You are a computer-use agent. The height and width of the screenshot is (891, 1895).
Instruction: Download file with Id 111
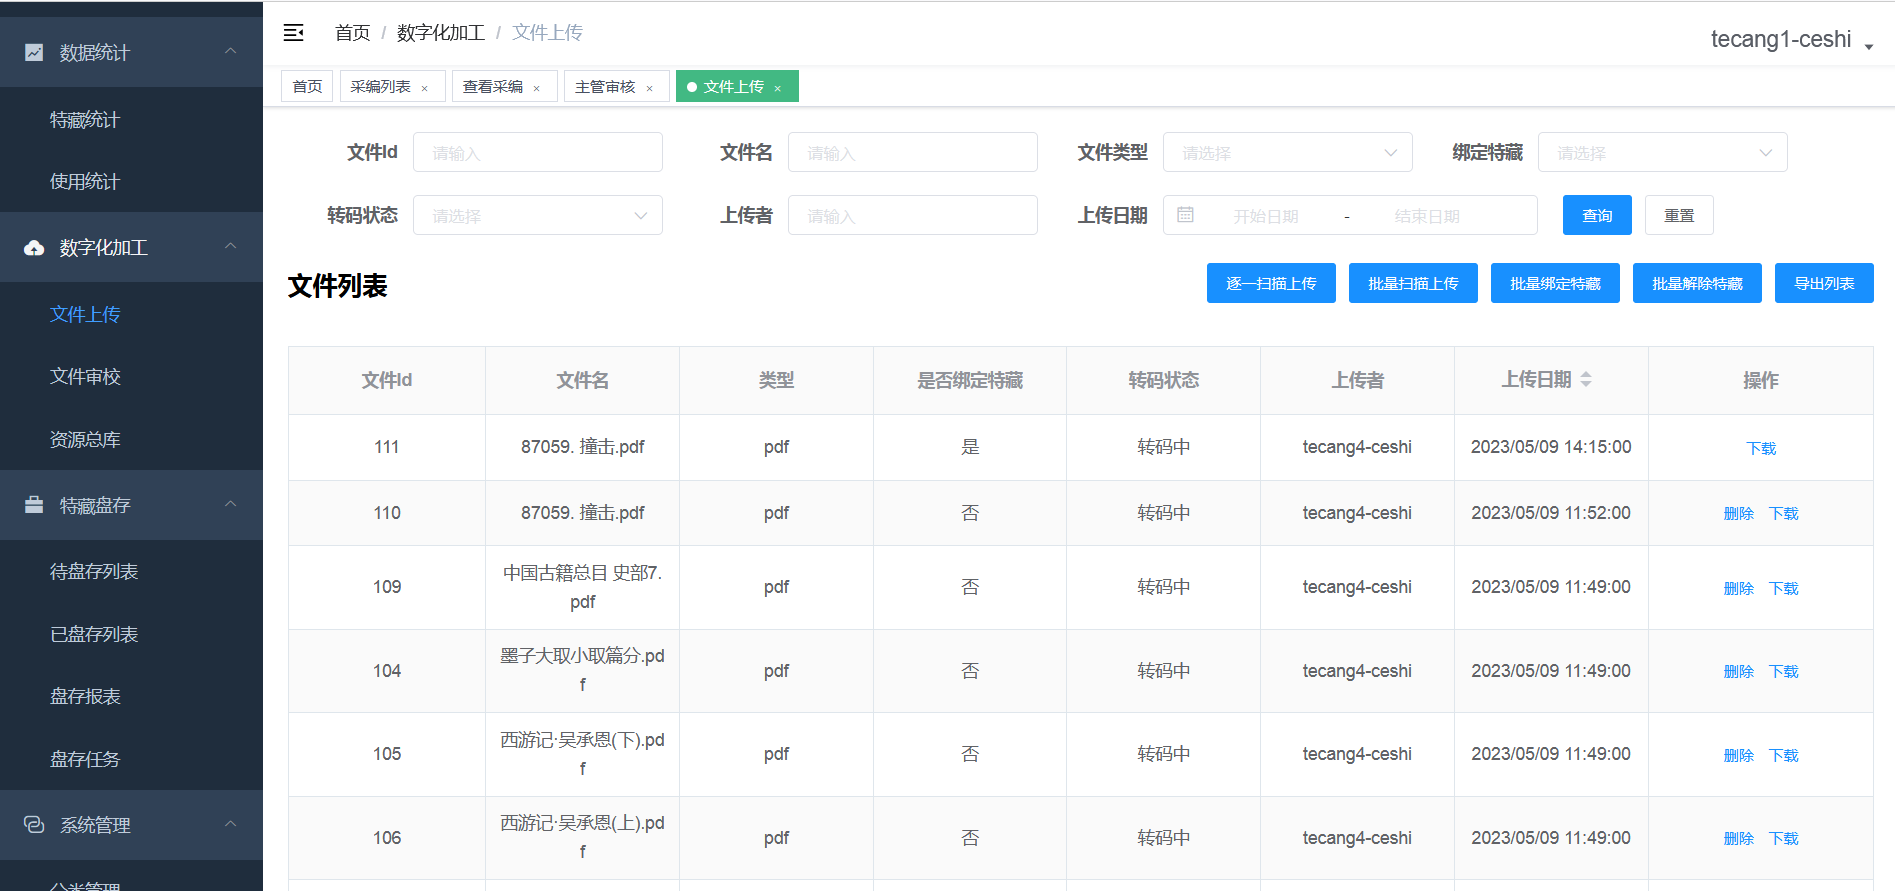[x=1761, y=448]
